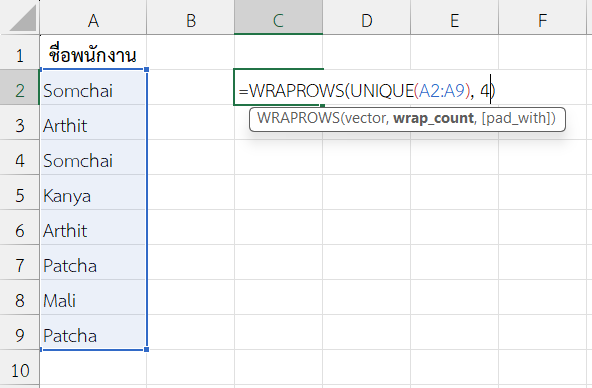Viewport: 592px width, 388px height.
Task: Select row 1 header
Action: 20,52
